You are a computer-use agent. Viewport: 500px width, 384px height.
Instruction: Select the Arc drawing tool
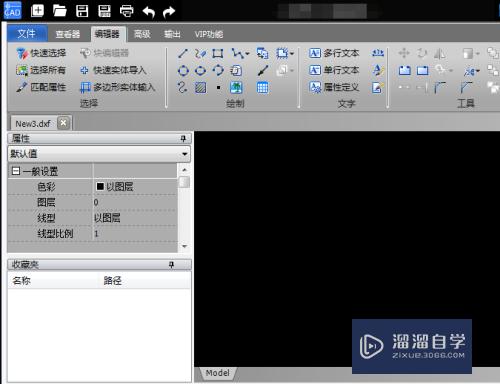click(x=218, y=70)
